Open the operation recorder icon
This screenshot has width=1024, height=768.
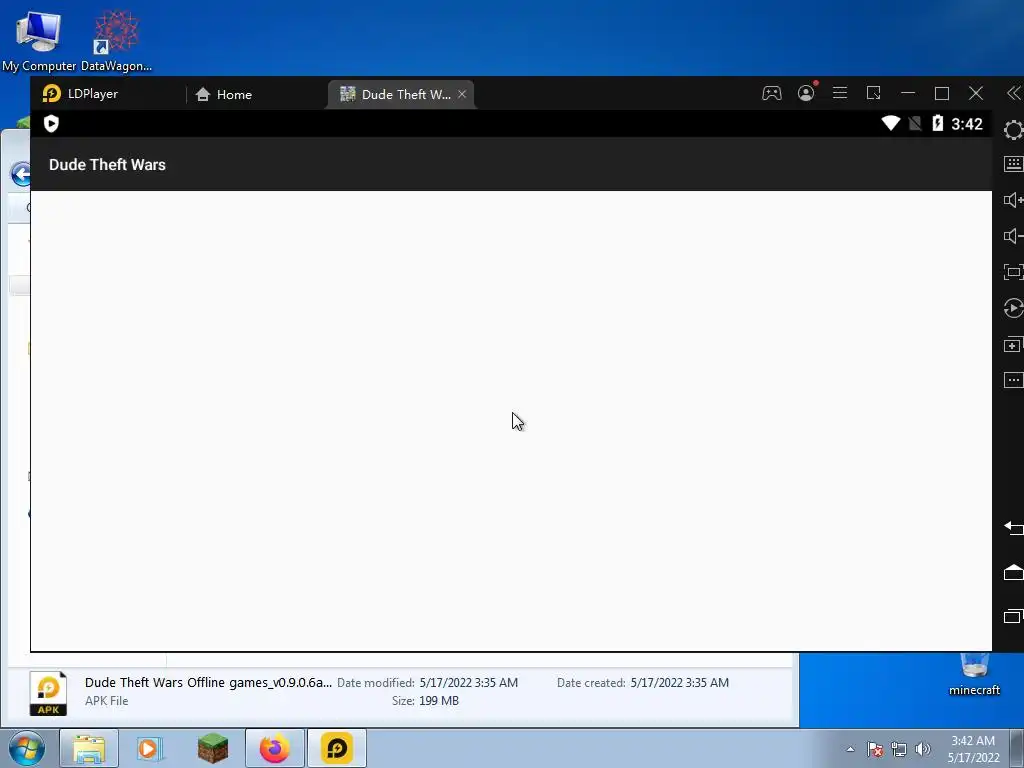click(x=1014, y=308)
